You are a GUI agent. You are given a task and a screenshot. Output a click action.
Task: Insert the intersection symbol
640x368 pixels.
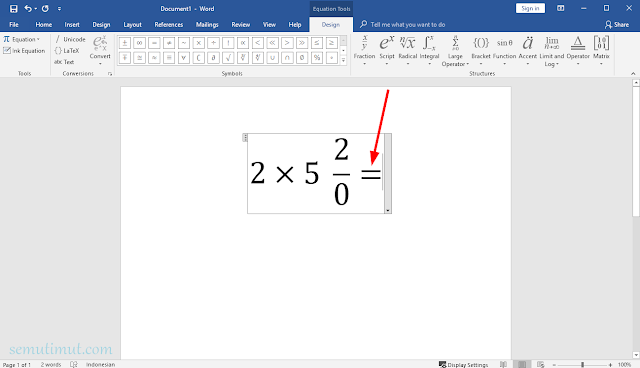click(287, 58)
